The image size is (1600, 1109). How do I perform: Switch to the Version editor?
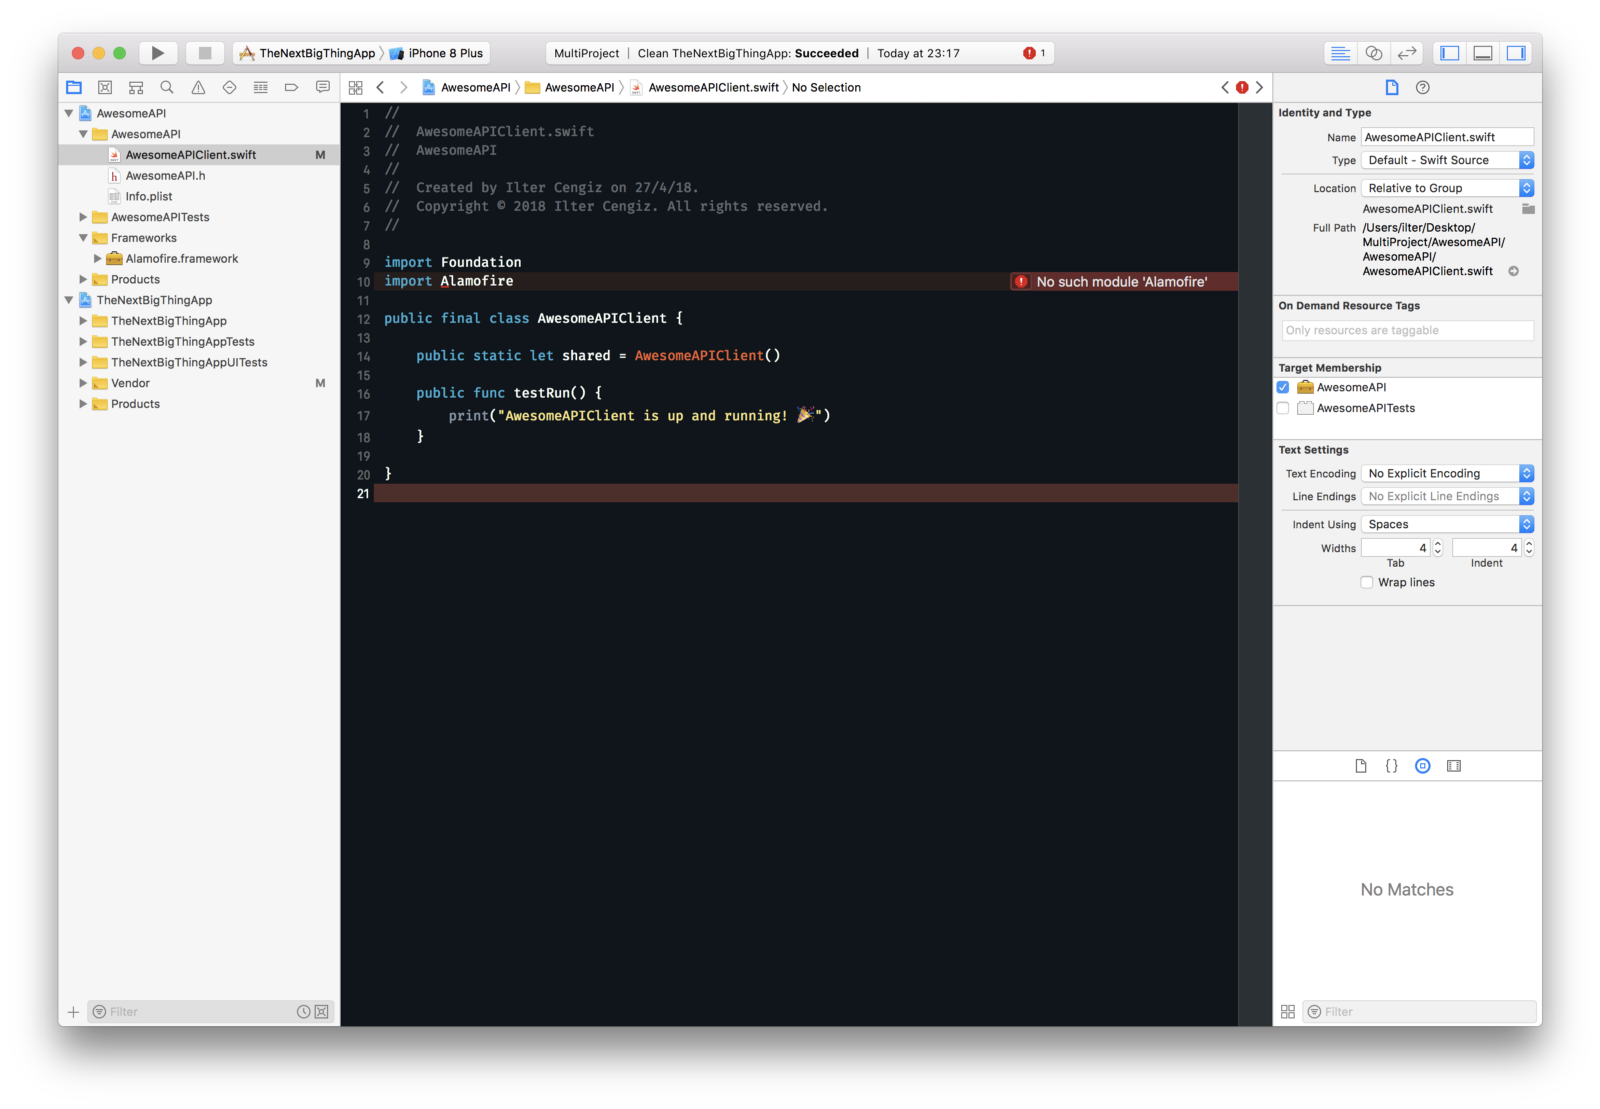1407,53
